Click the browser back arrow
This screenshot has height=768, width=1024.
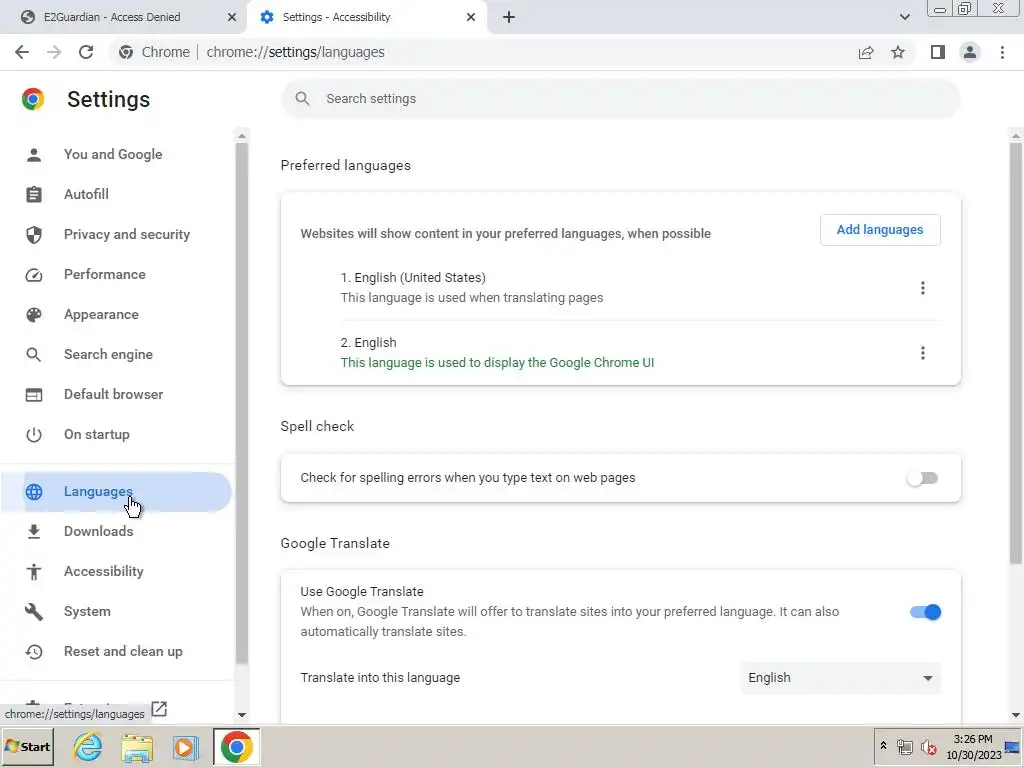click(22, 52)
